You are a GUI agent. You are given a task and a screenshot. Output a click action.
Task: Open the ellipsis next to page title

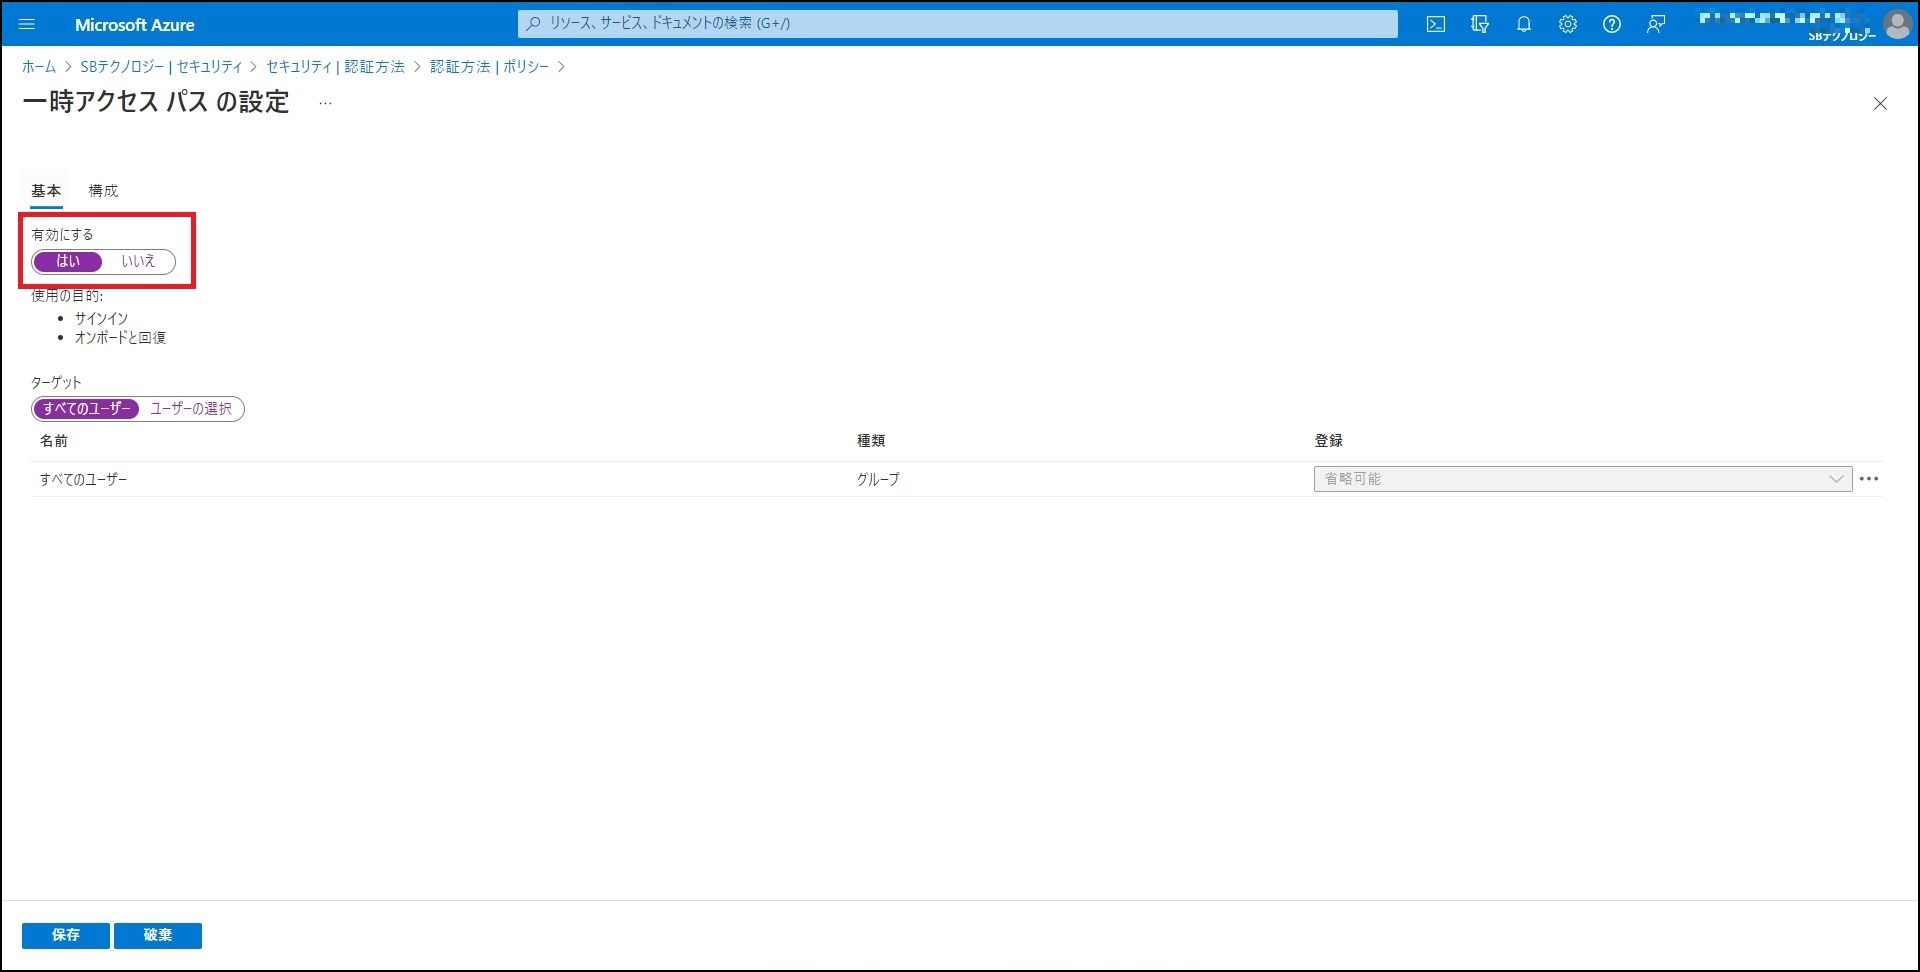325,103
